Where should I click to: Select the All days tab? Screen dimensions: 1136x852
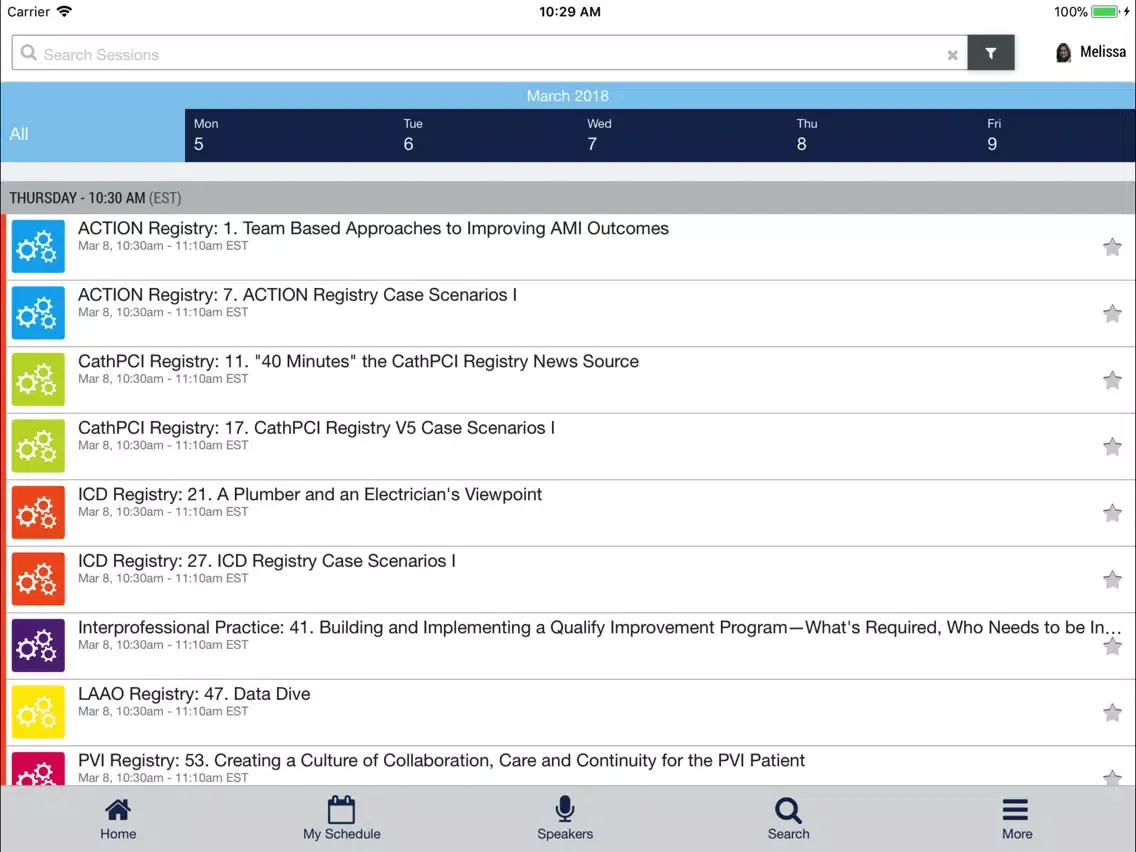[93, 135]
